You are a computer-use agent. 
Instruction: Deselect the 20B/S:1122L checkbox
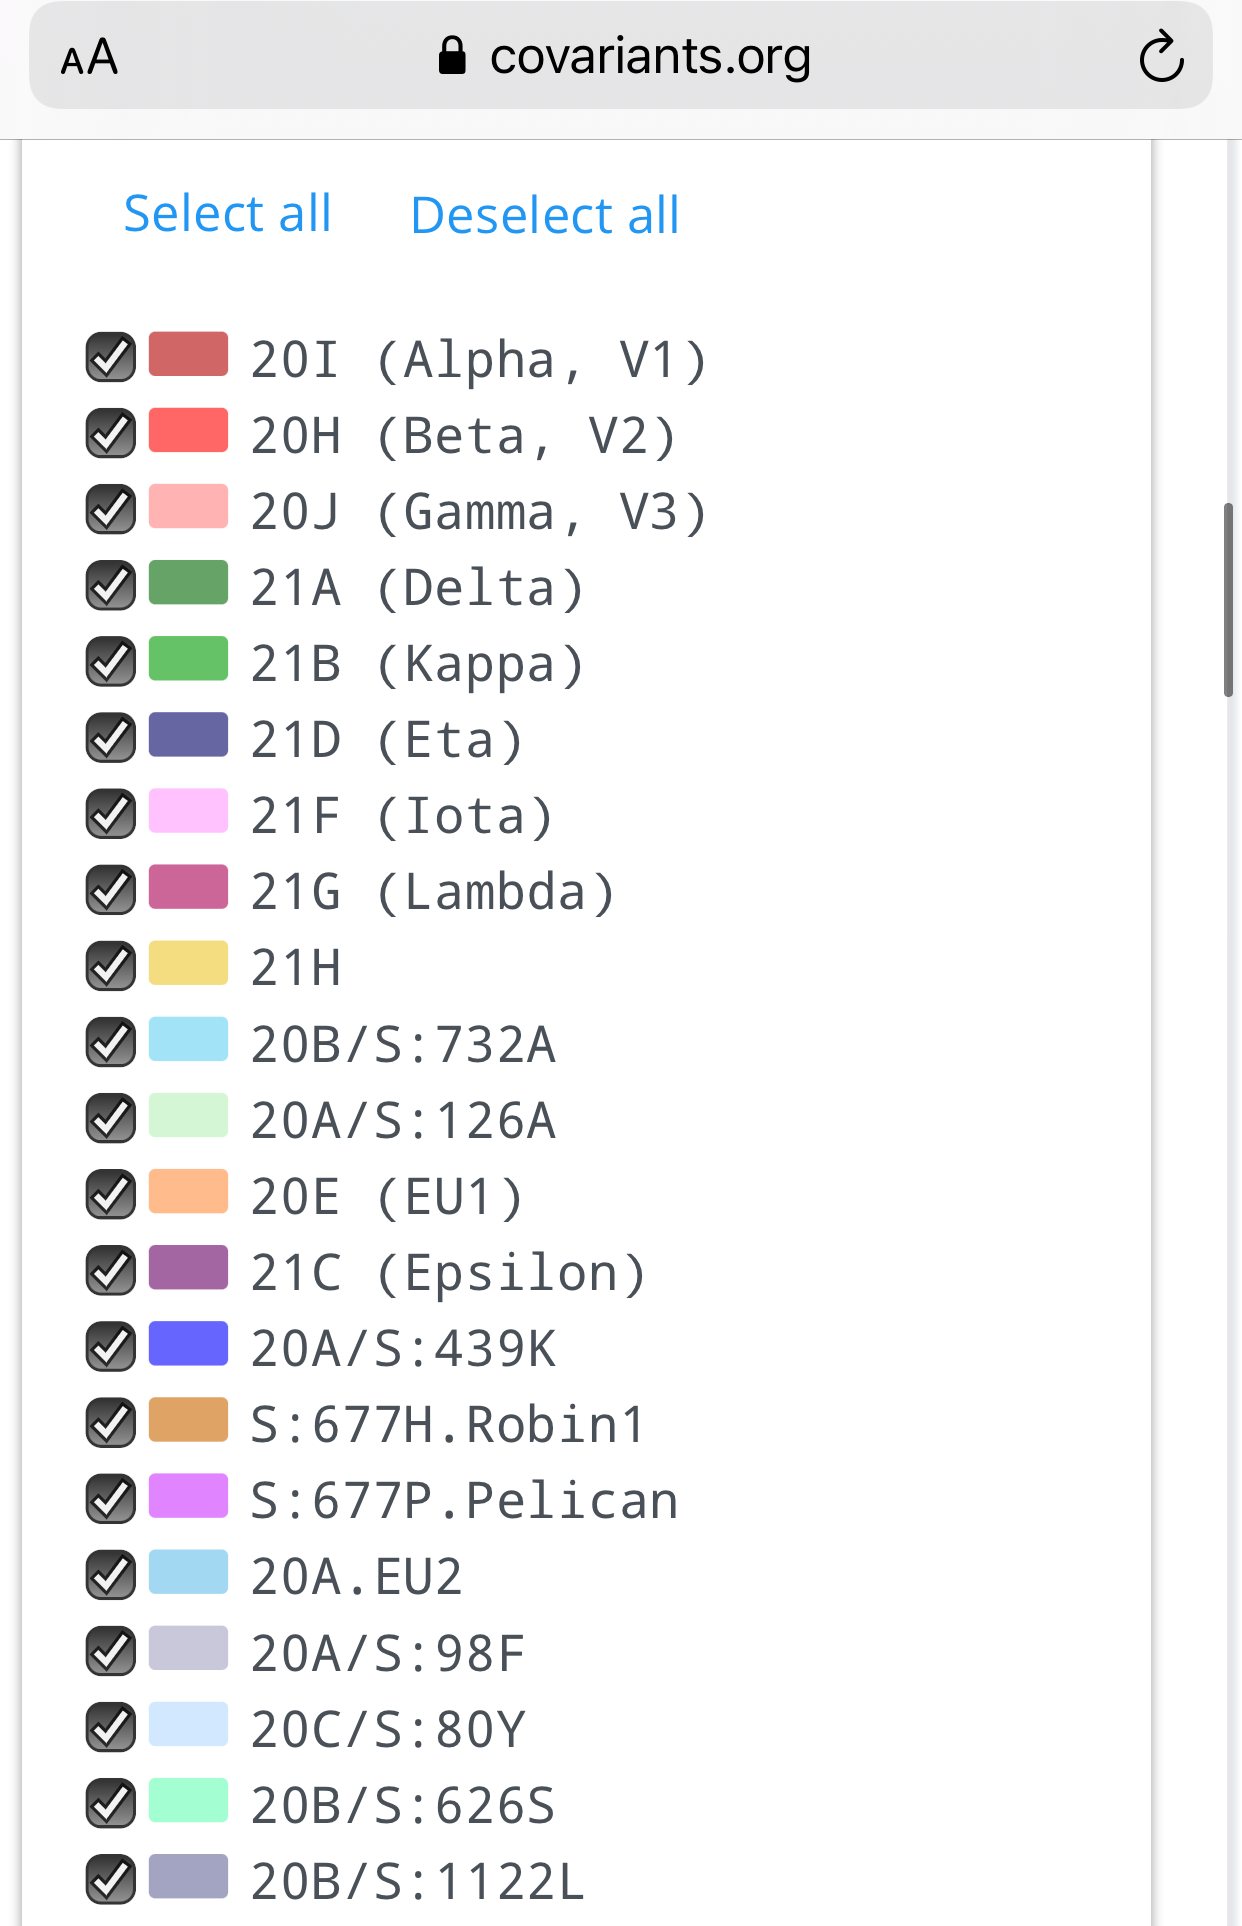tap(111, 1879)
